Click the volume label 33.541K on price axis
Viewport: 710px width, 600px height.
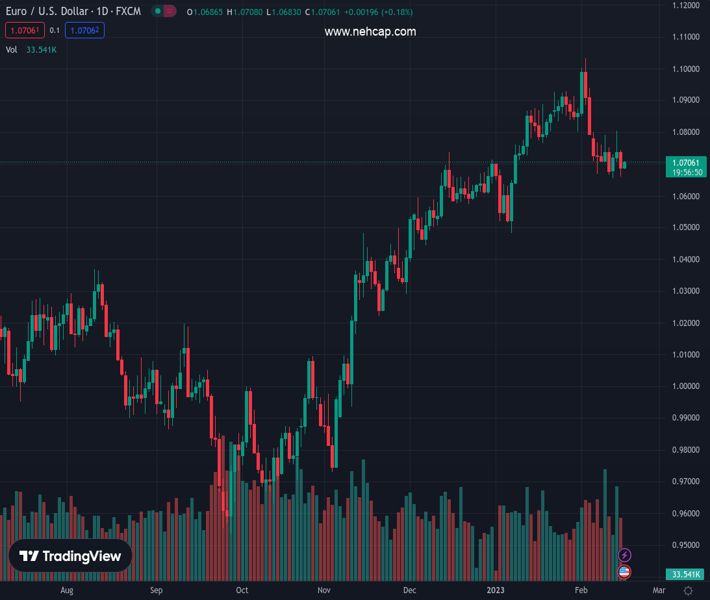pyautogui.click(x=686, y=574)
